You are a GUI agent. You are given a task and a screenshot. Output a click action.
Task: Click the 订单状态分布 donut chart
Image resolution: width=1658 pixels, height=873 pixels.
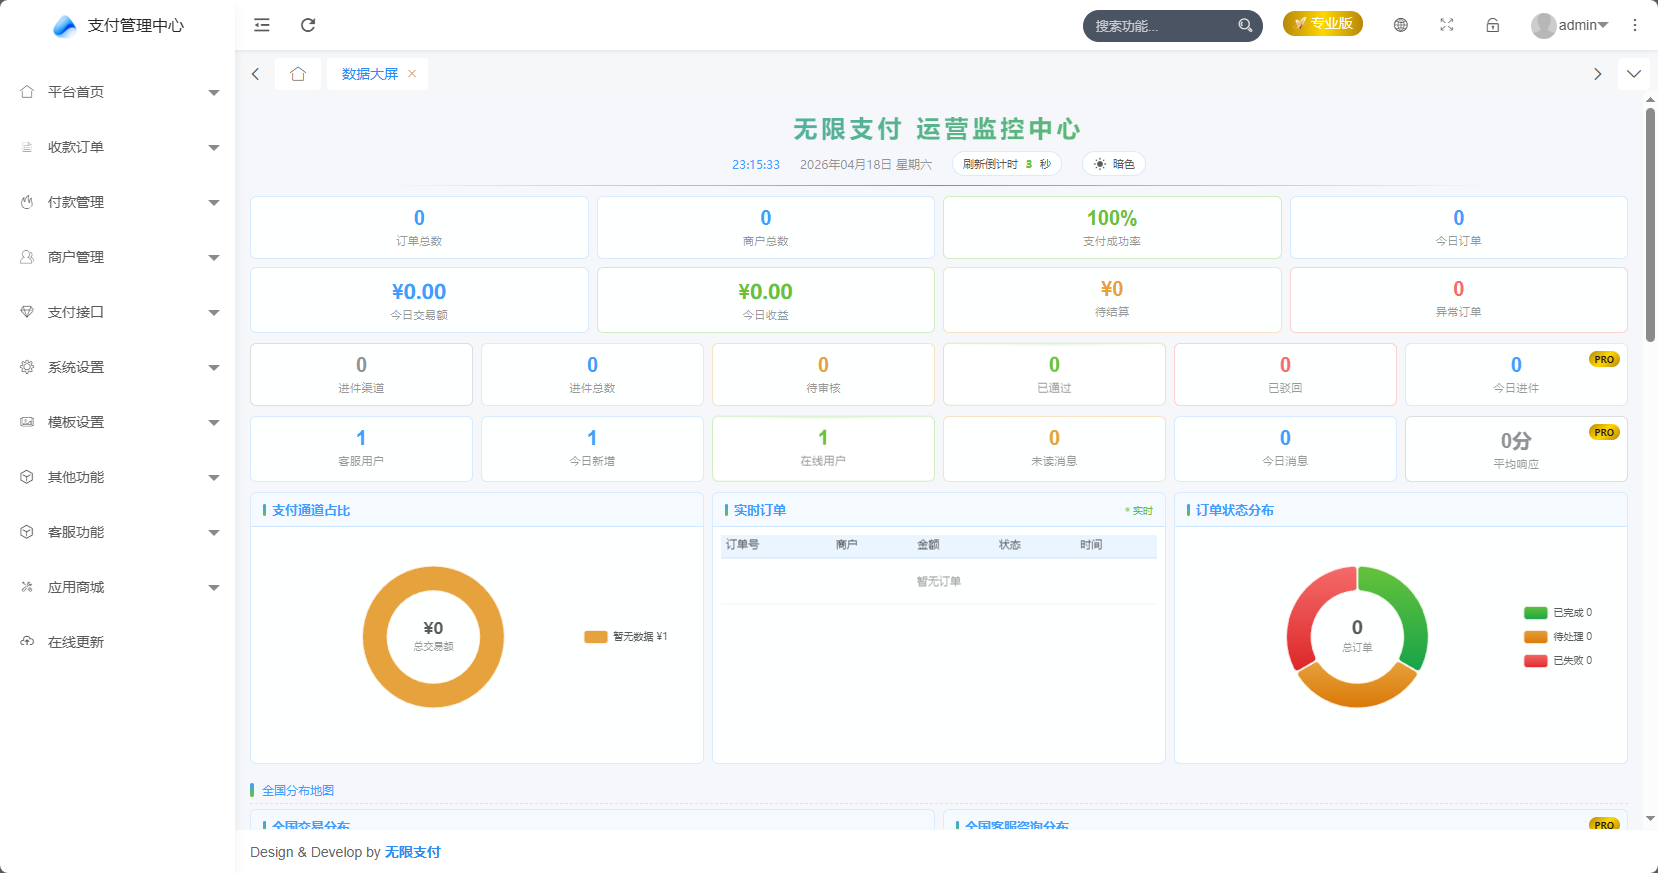pyautogui.click(x=1357, y=637)
